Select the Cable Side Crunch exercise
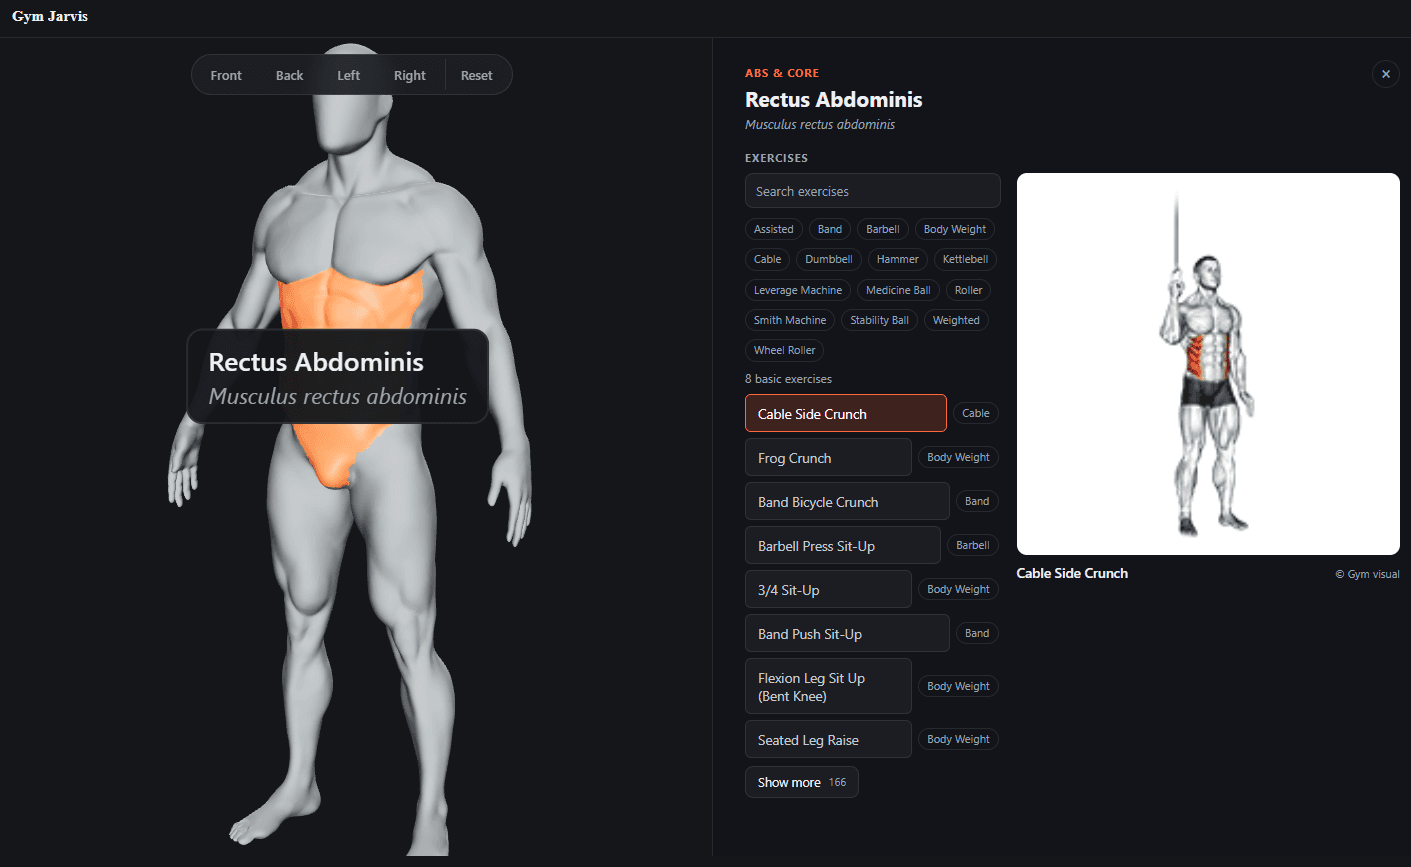This screenshot has height=867, width=1411. point(846,413)
